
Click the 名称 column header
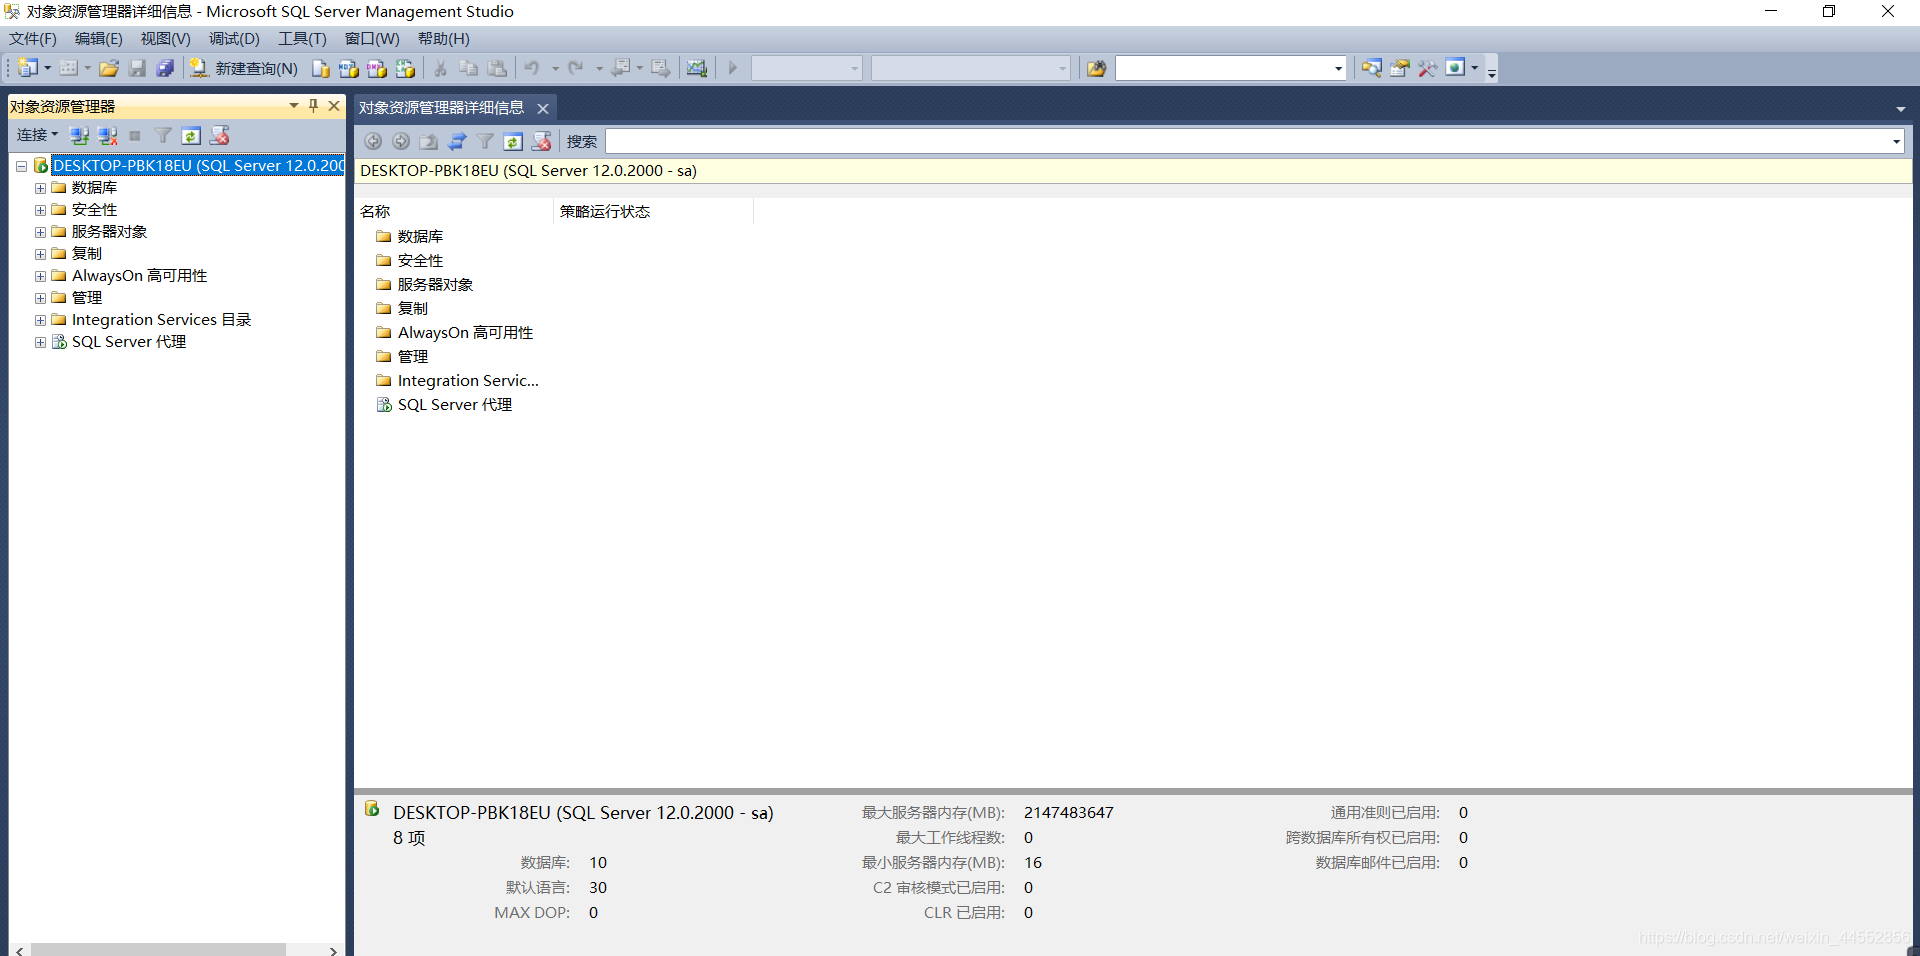click(x=454, y=211)
